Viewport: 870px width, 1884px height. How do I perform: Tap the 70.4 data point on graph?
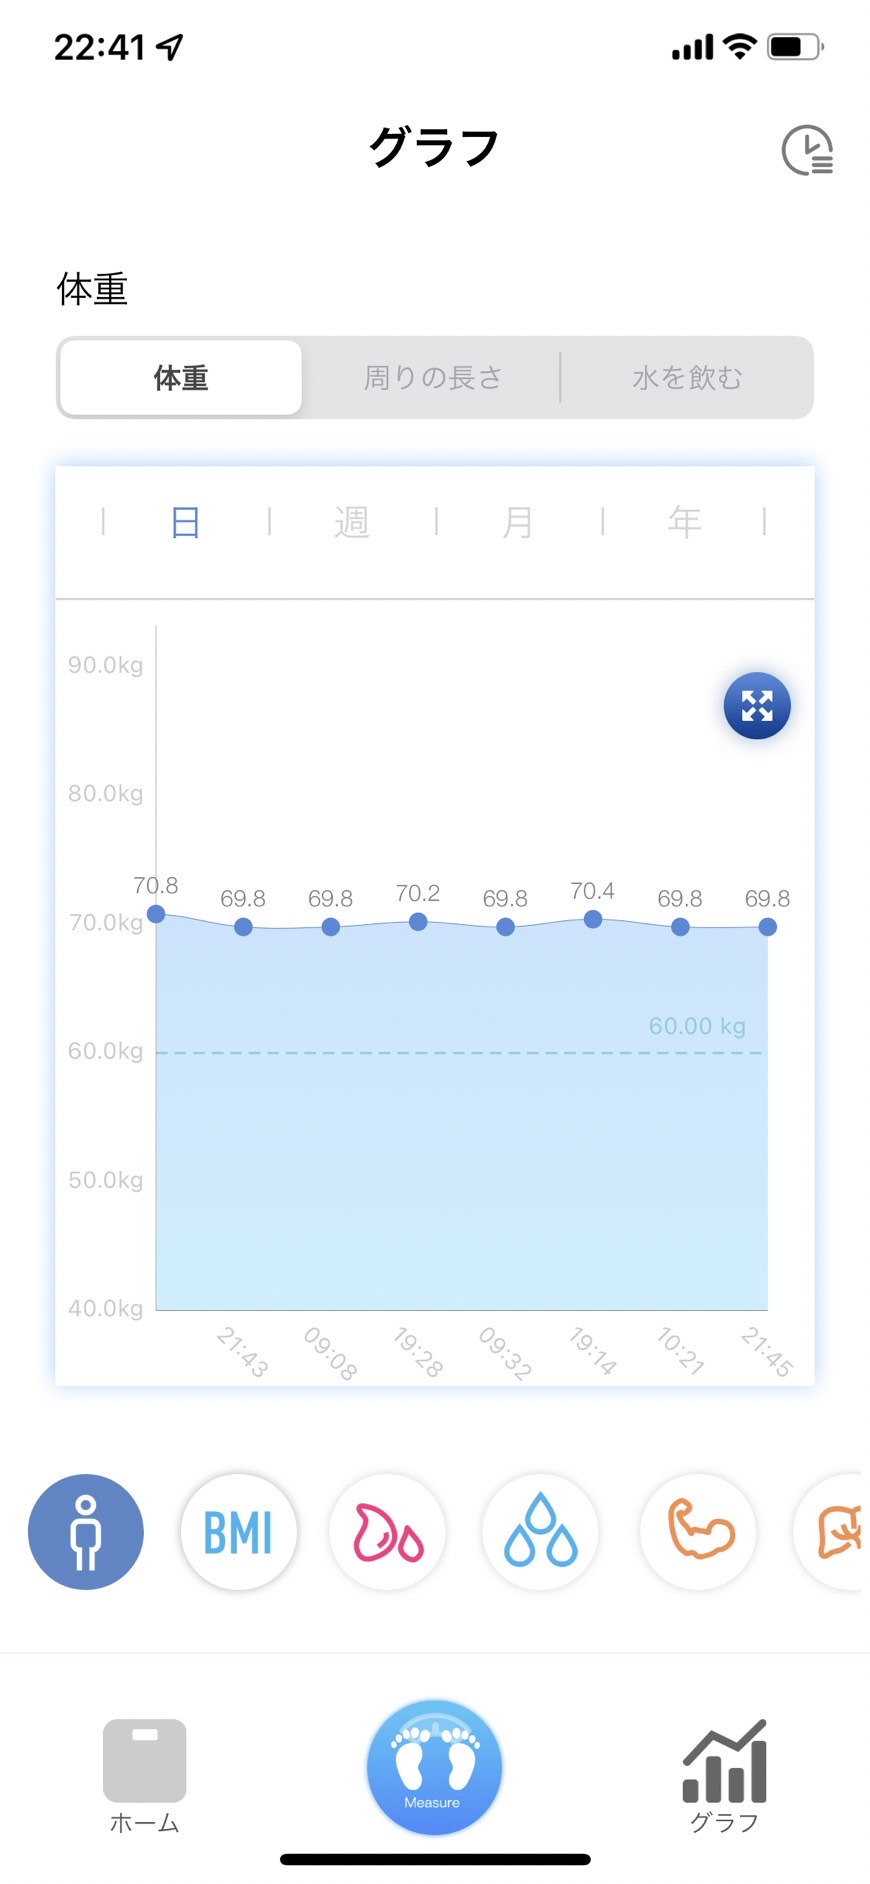coord(593,919)
